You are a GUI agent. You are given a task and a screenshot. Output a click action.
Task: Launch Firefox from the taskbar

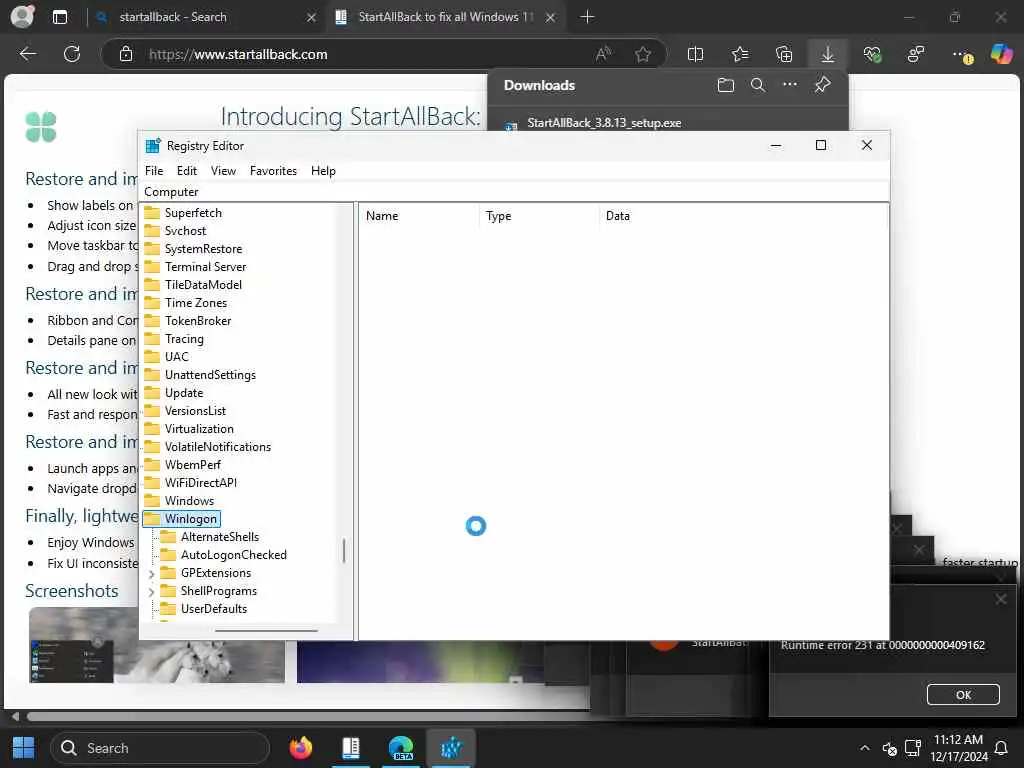tap(301, 748)
